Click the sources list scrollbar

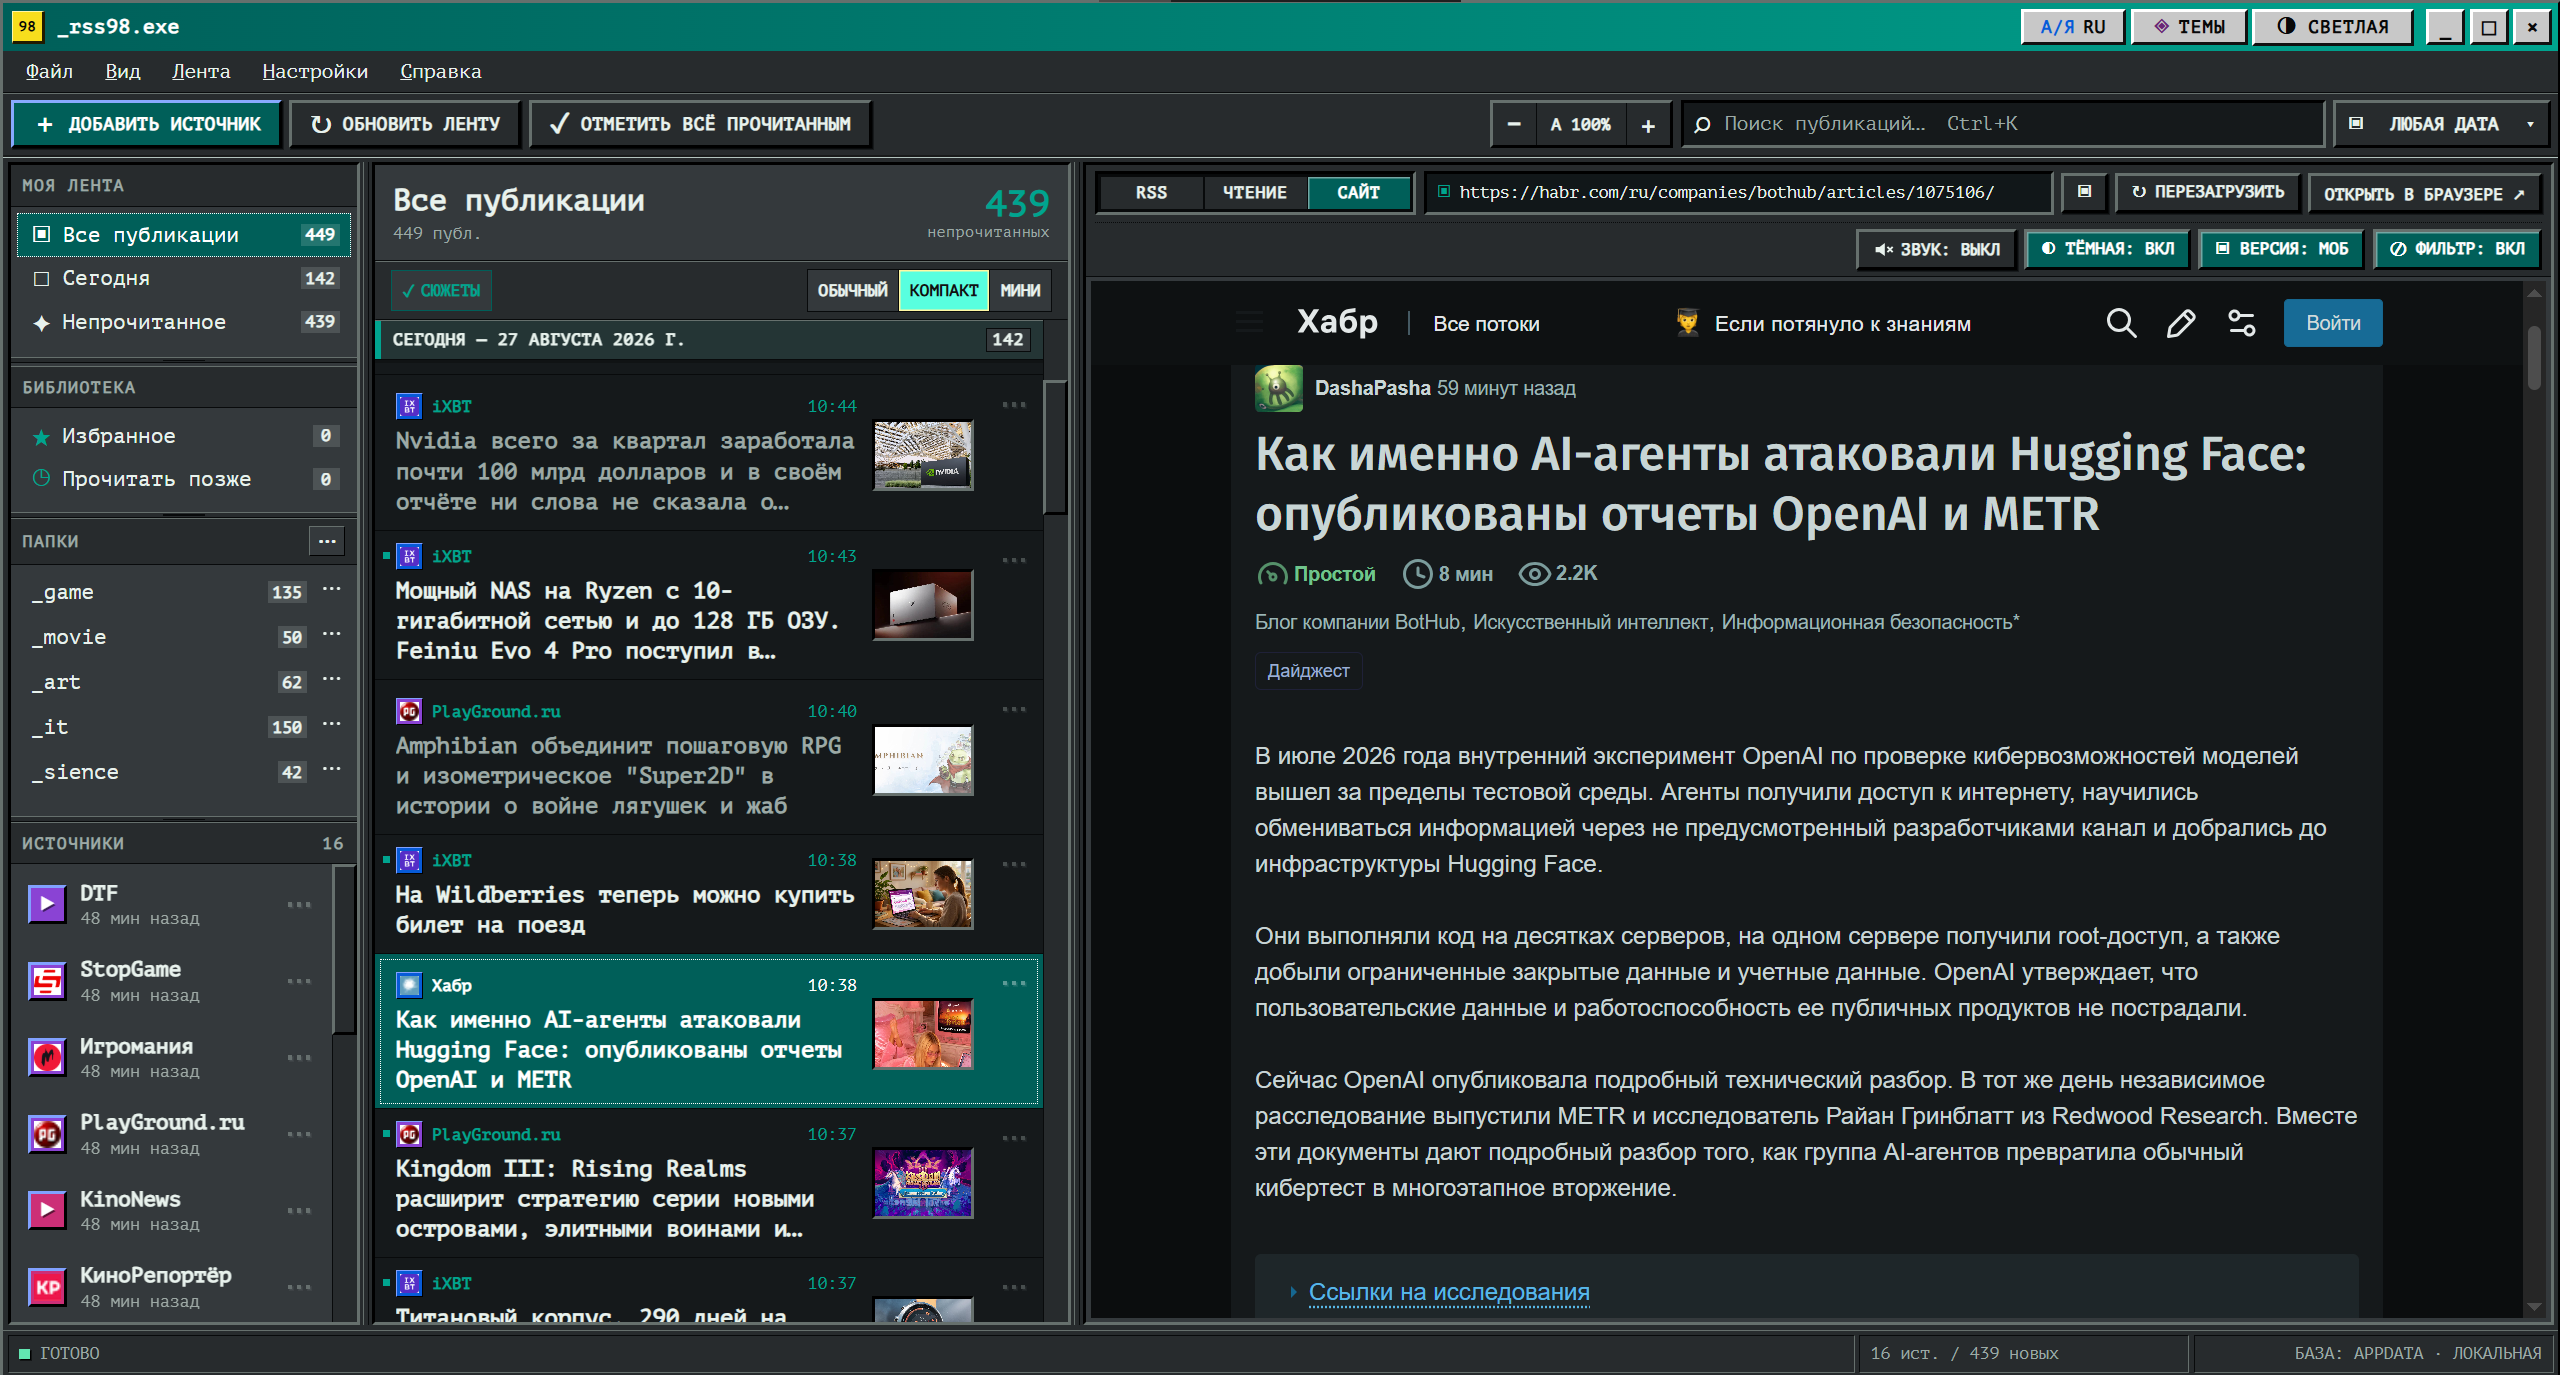point(344,950)
